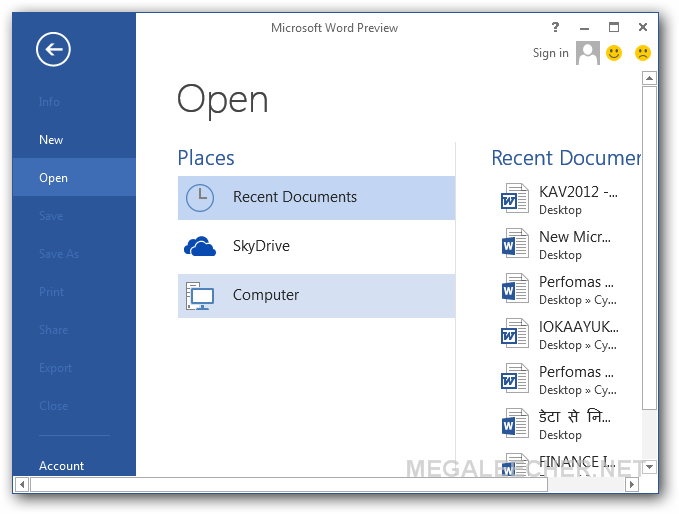Screen dimensions: 679x514
Task: Click the back arrow circle icon
Action: pyautogui.click(x=53, y=49)
